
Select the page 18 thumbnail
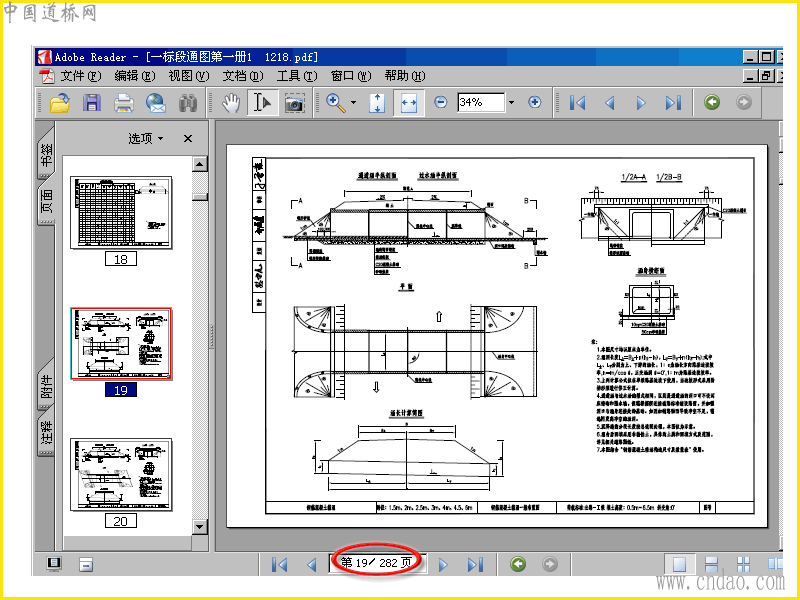click(x=121, y=213)
